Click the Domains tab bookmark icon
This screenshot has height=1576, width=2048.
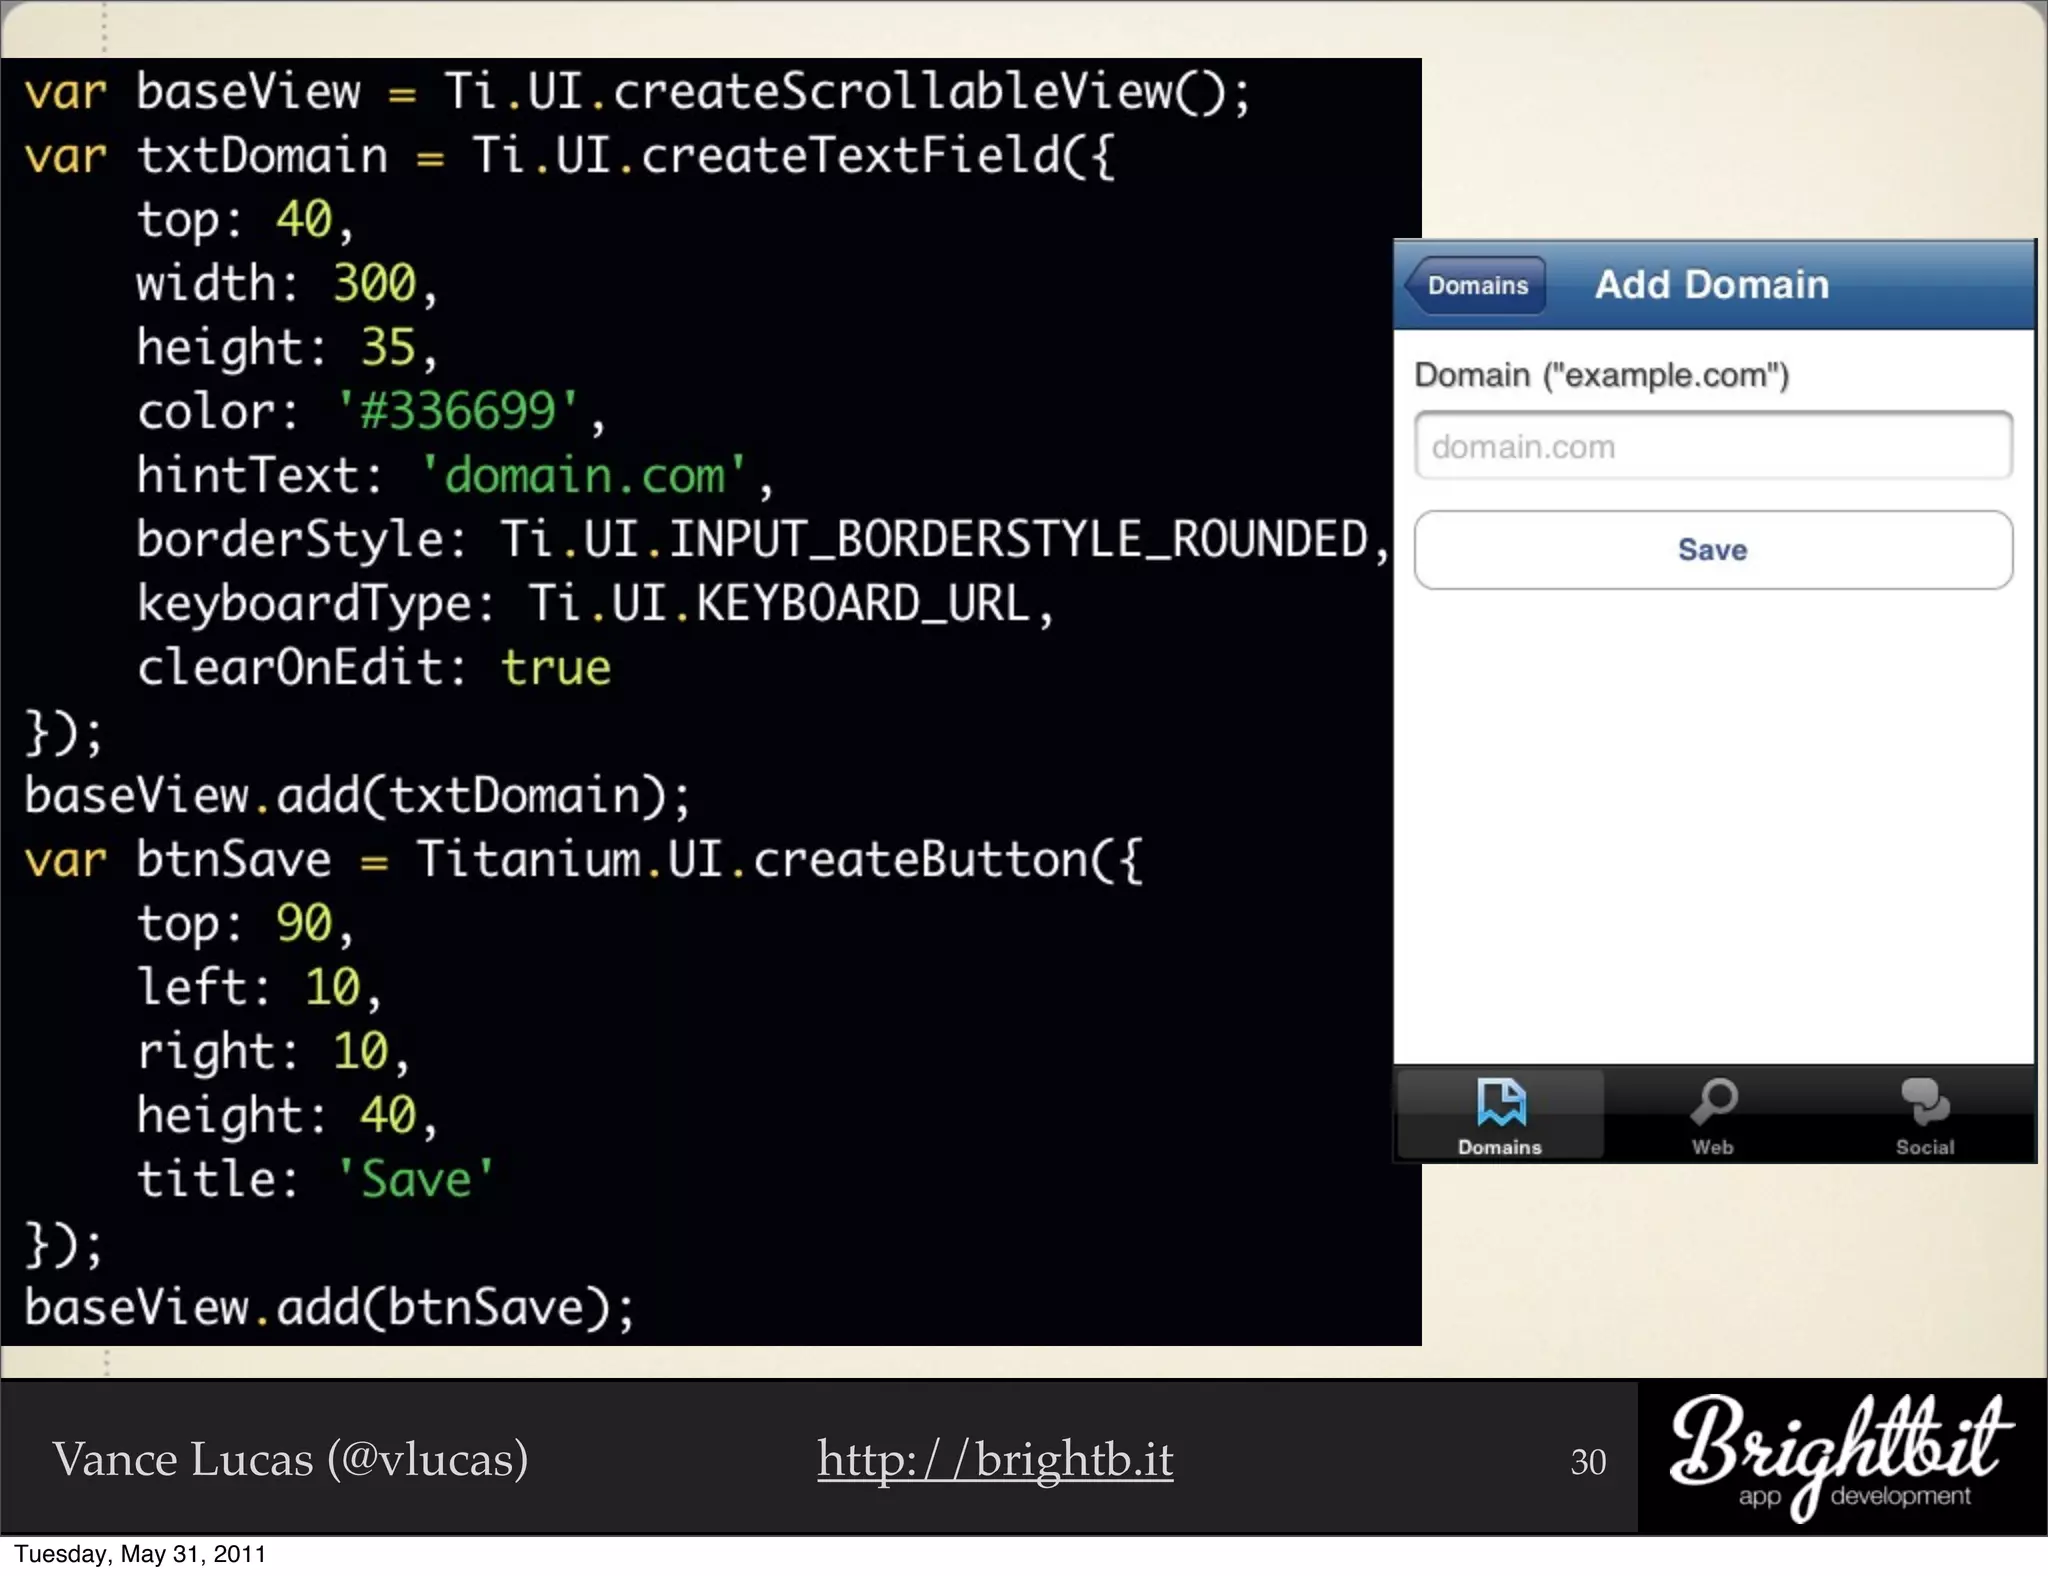(1500, 1102)
